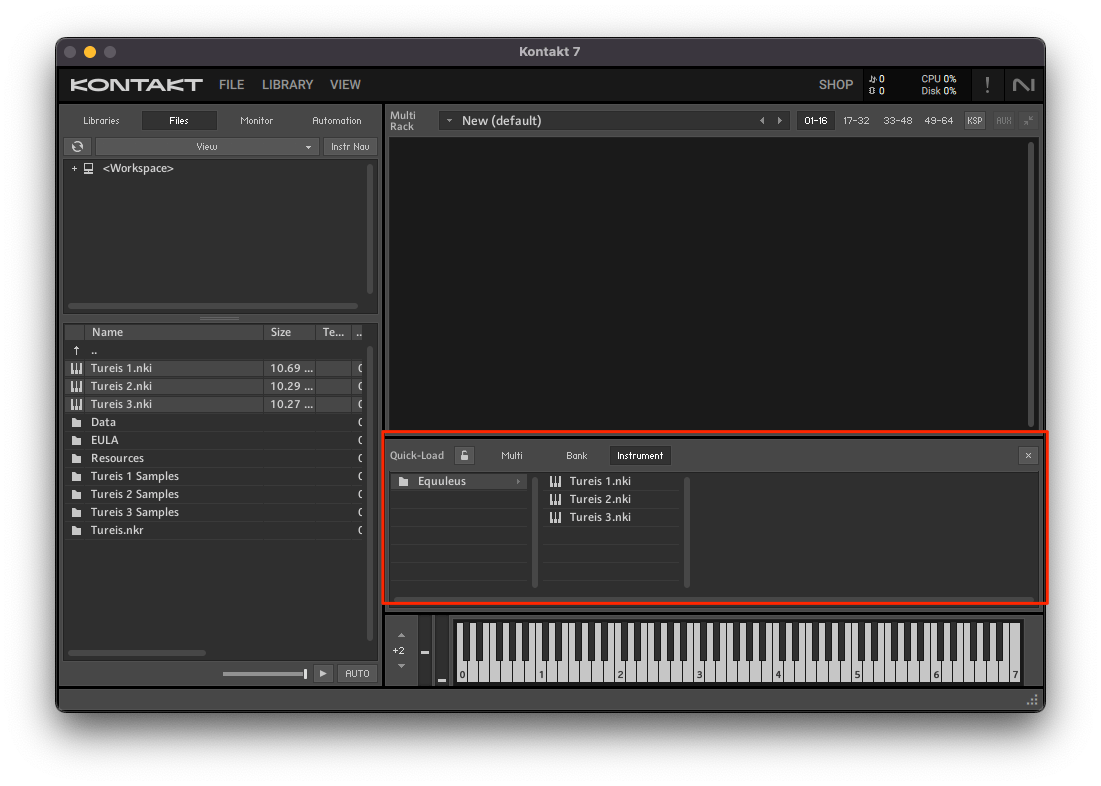Switch to the Automation tab
Viewport: 1101px width, 786px height.
(336, 121)
